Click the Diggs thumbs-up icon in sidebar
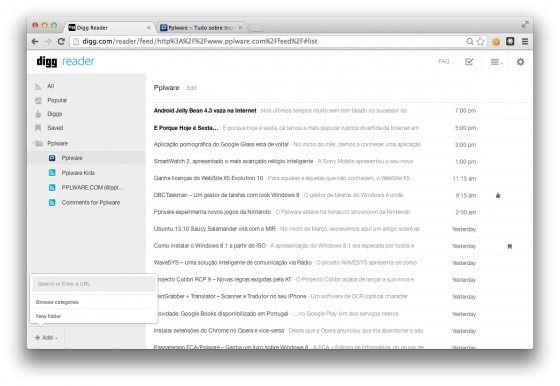Viewport: 560px width, 386px height. coord(38,114)
